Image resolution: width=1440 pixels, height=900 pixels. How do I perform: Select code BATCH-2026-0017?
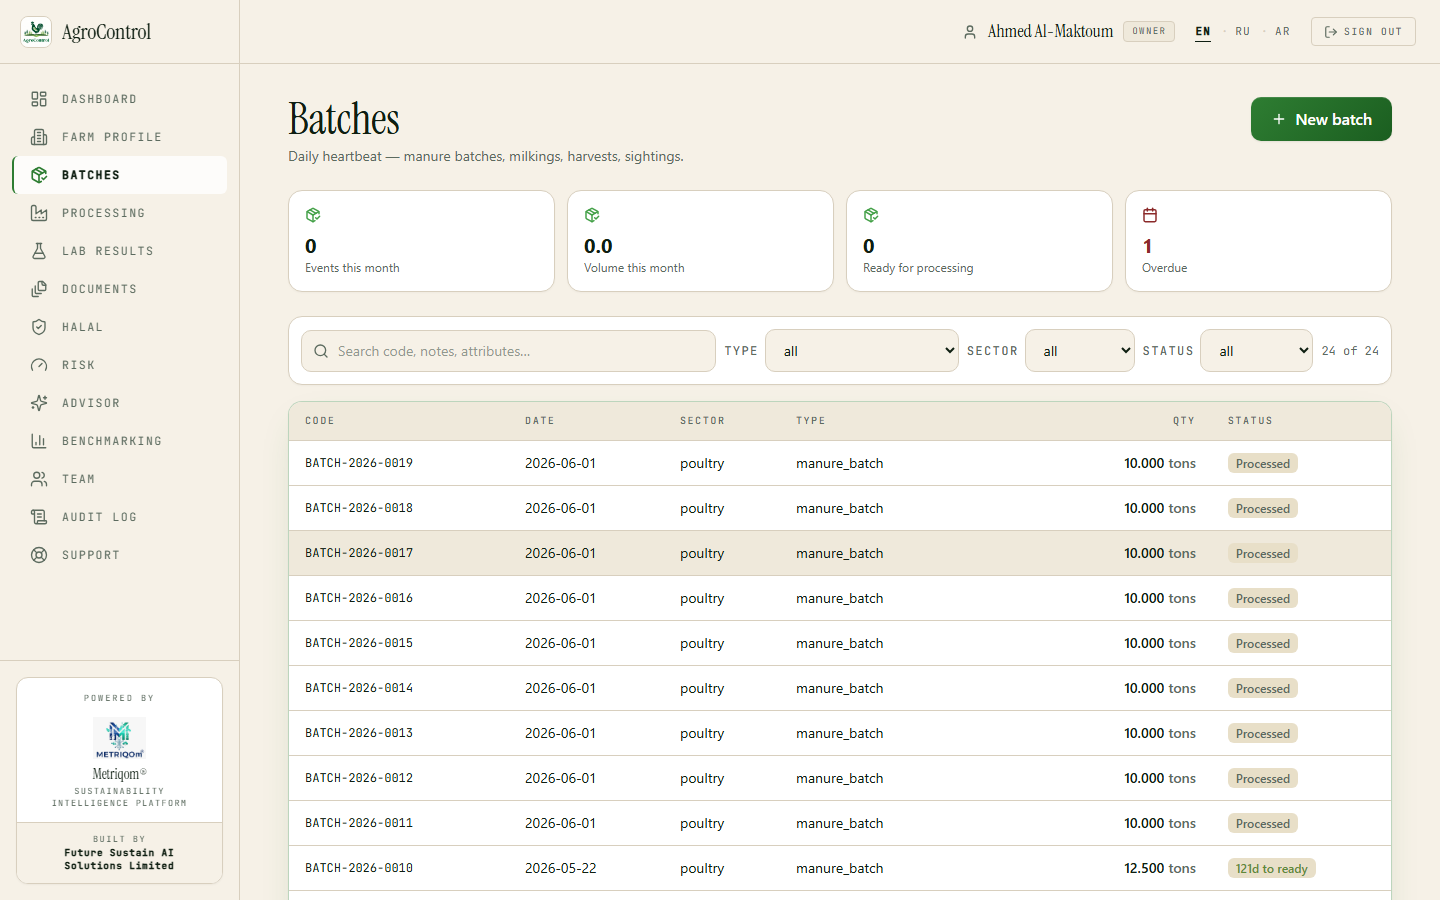(x=359, y=553)
